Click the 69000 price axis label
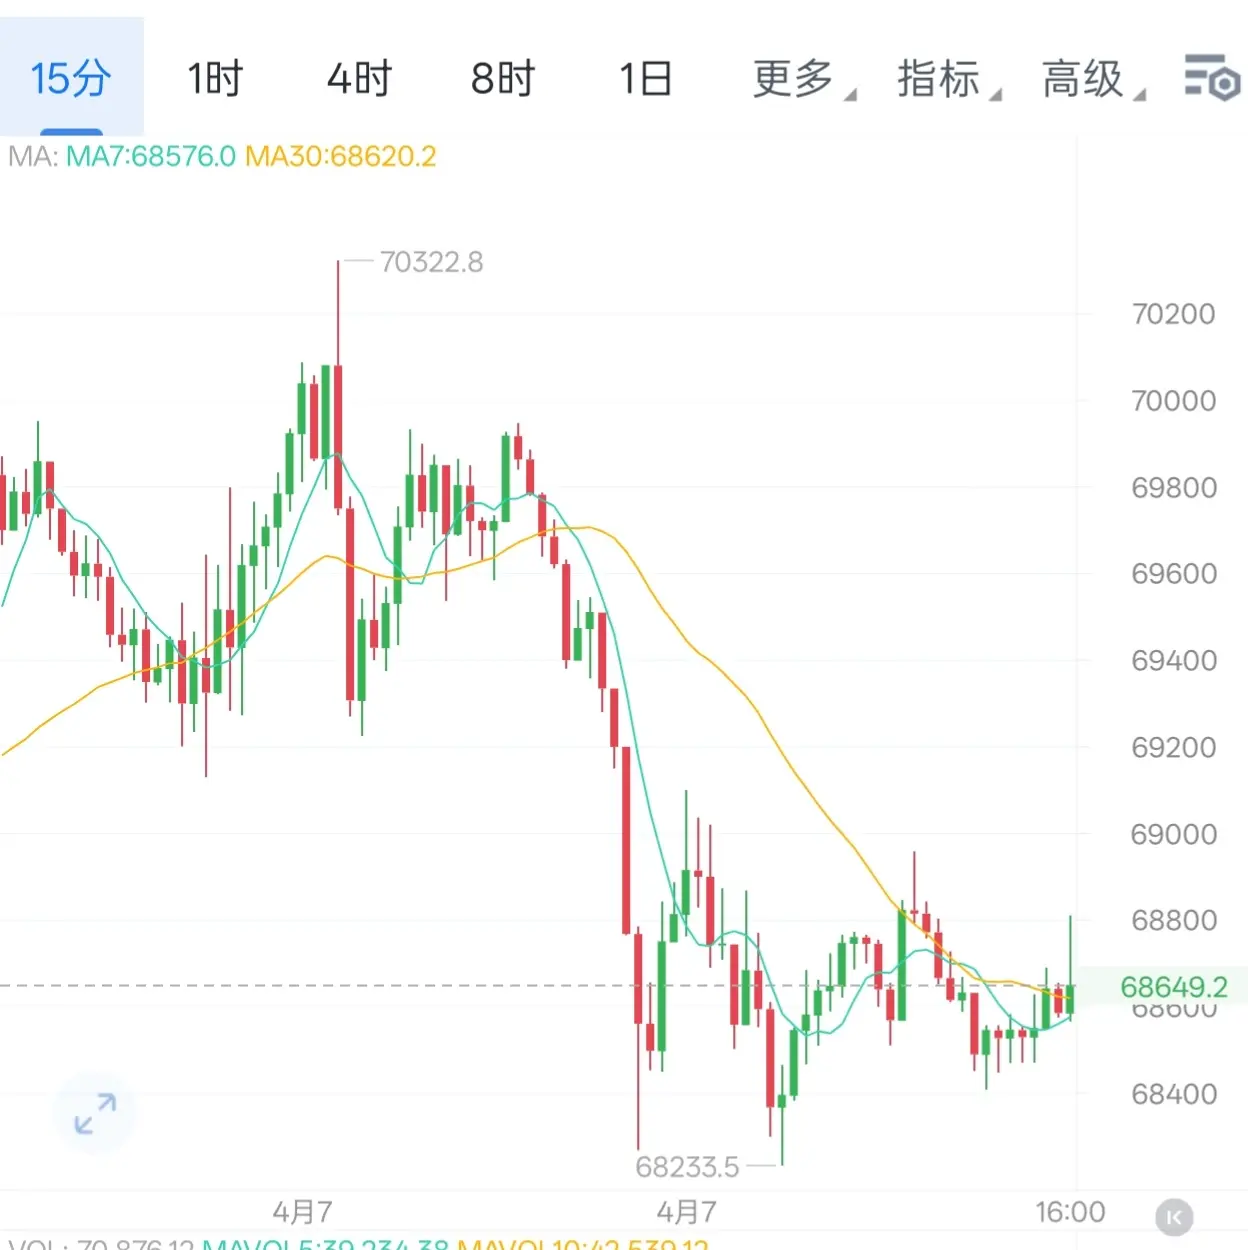 1173,834
